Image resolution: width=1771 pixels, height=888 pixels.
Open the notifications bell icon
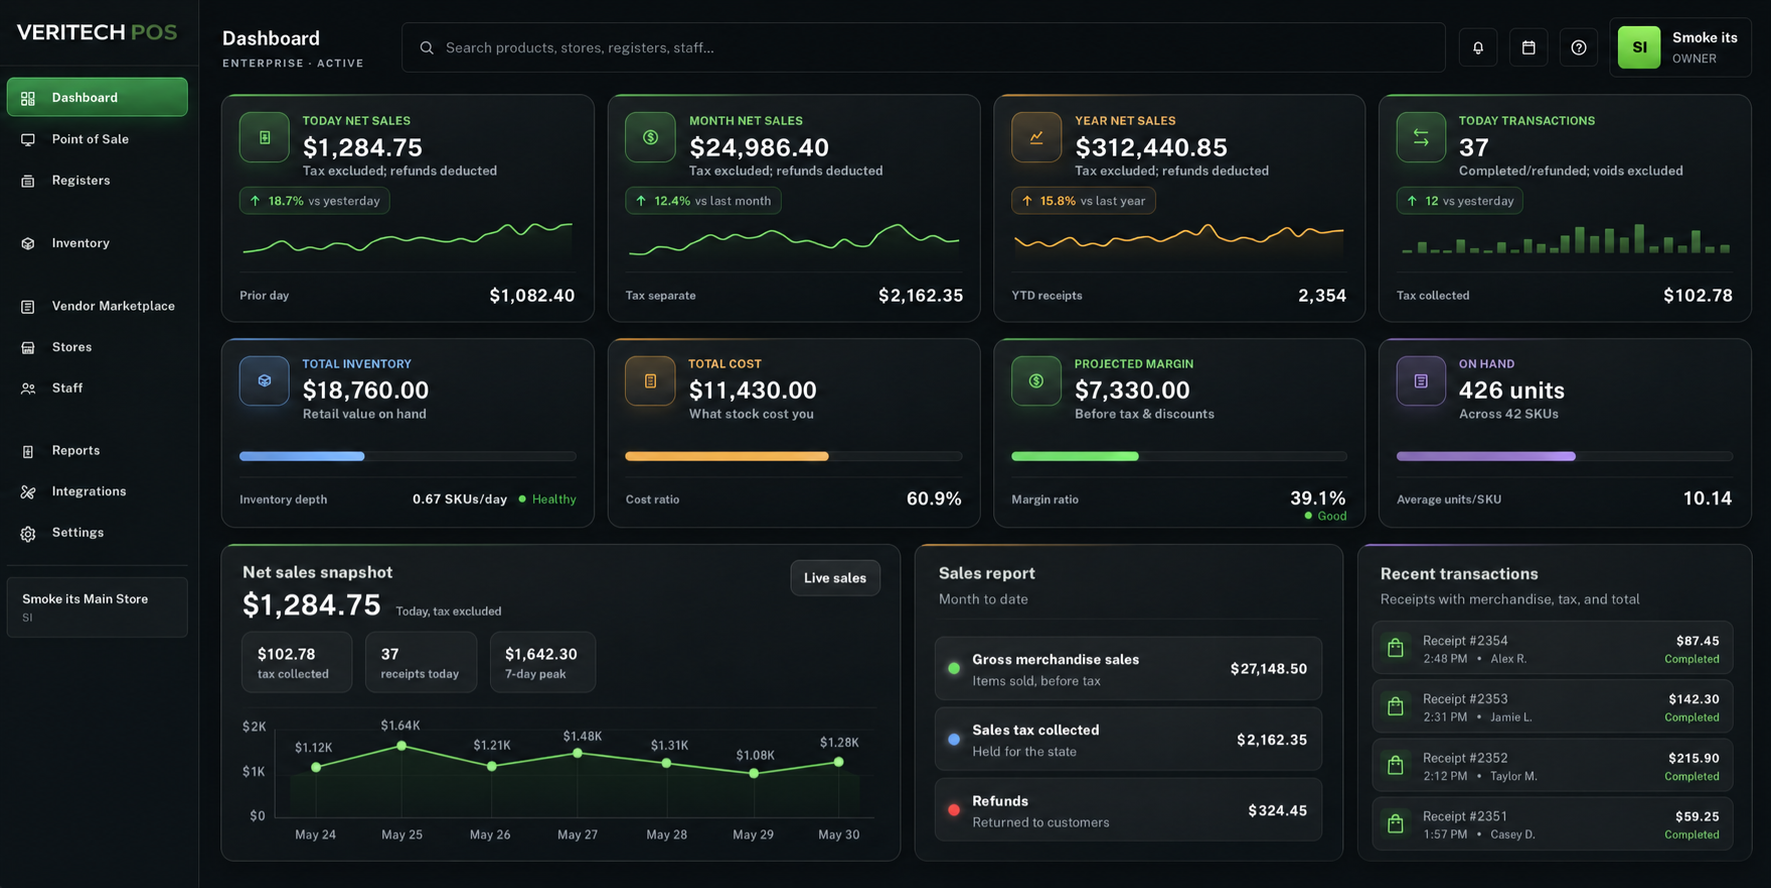coord(1477,47)
